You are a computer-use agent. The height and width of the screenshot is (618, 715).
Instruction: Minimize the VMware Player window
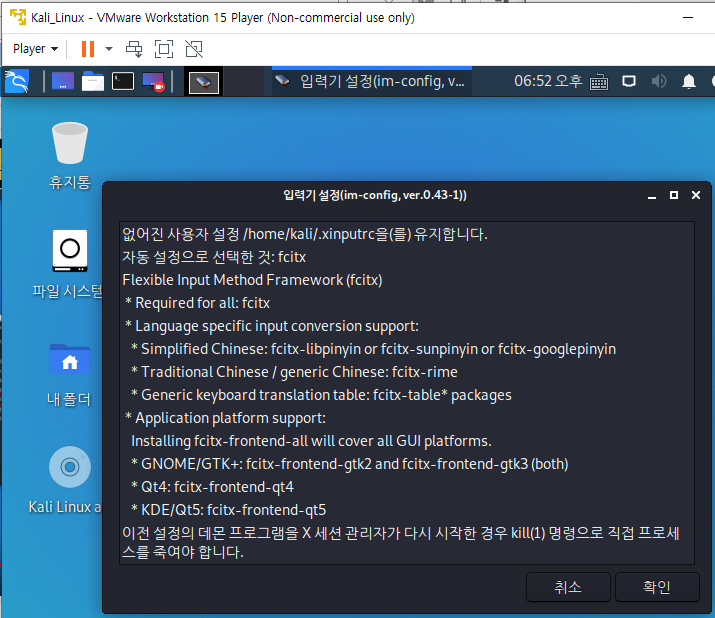coord(688,17)
